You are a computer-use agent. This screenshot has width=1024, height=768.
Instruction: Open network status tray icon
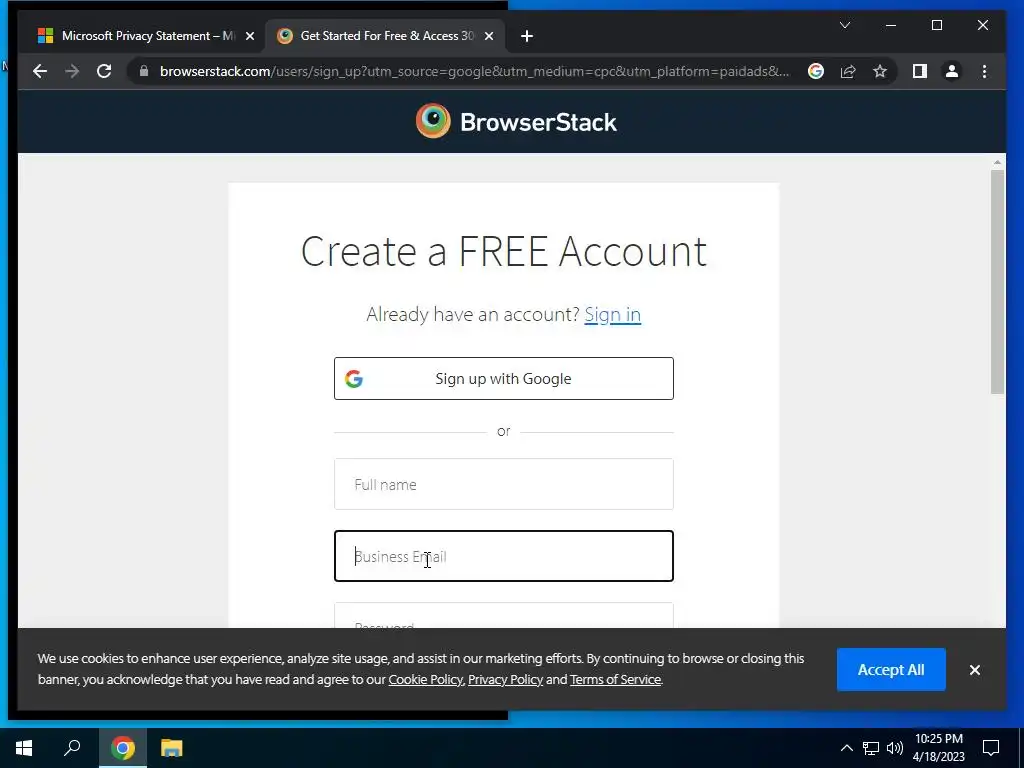(871, 748)
